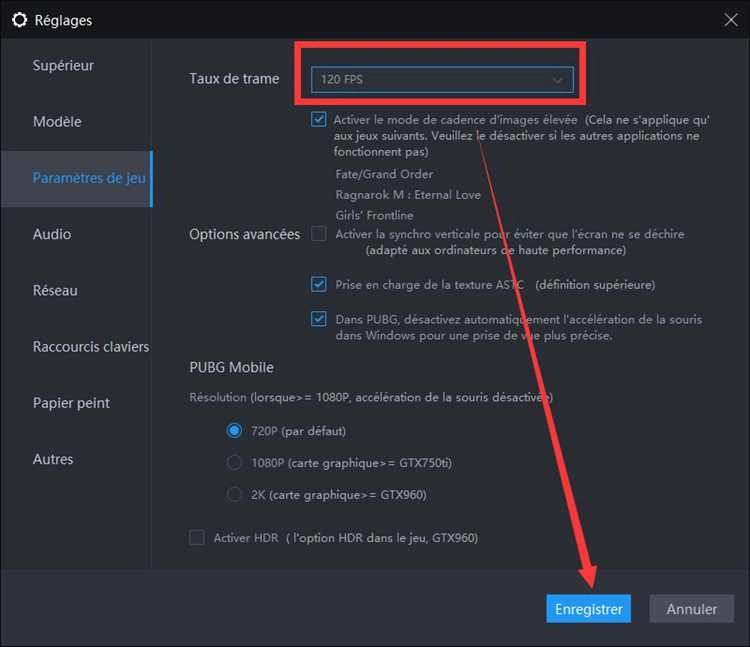This screenshot has width=750, height=647.
Task: Click the Fate/Grand Order game entry
Action: pos(384,174)
